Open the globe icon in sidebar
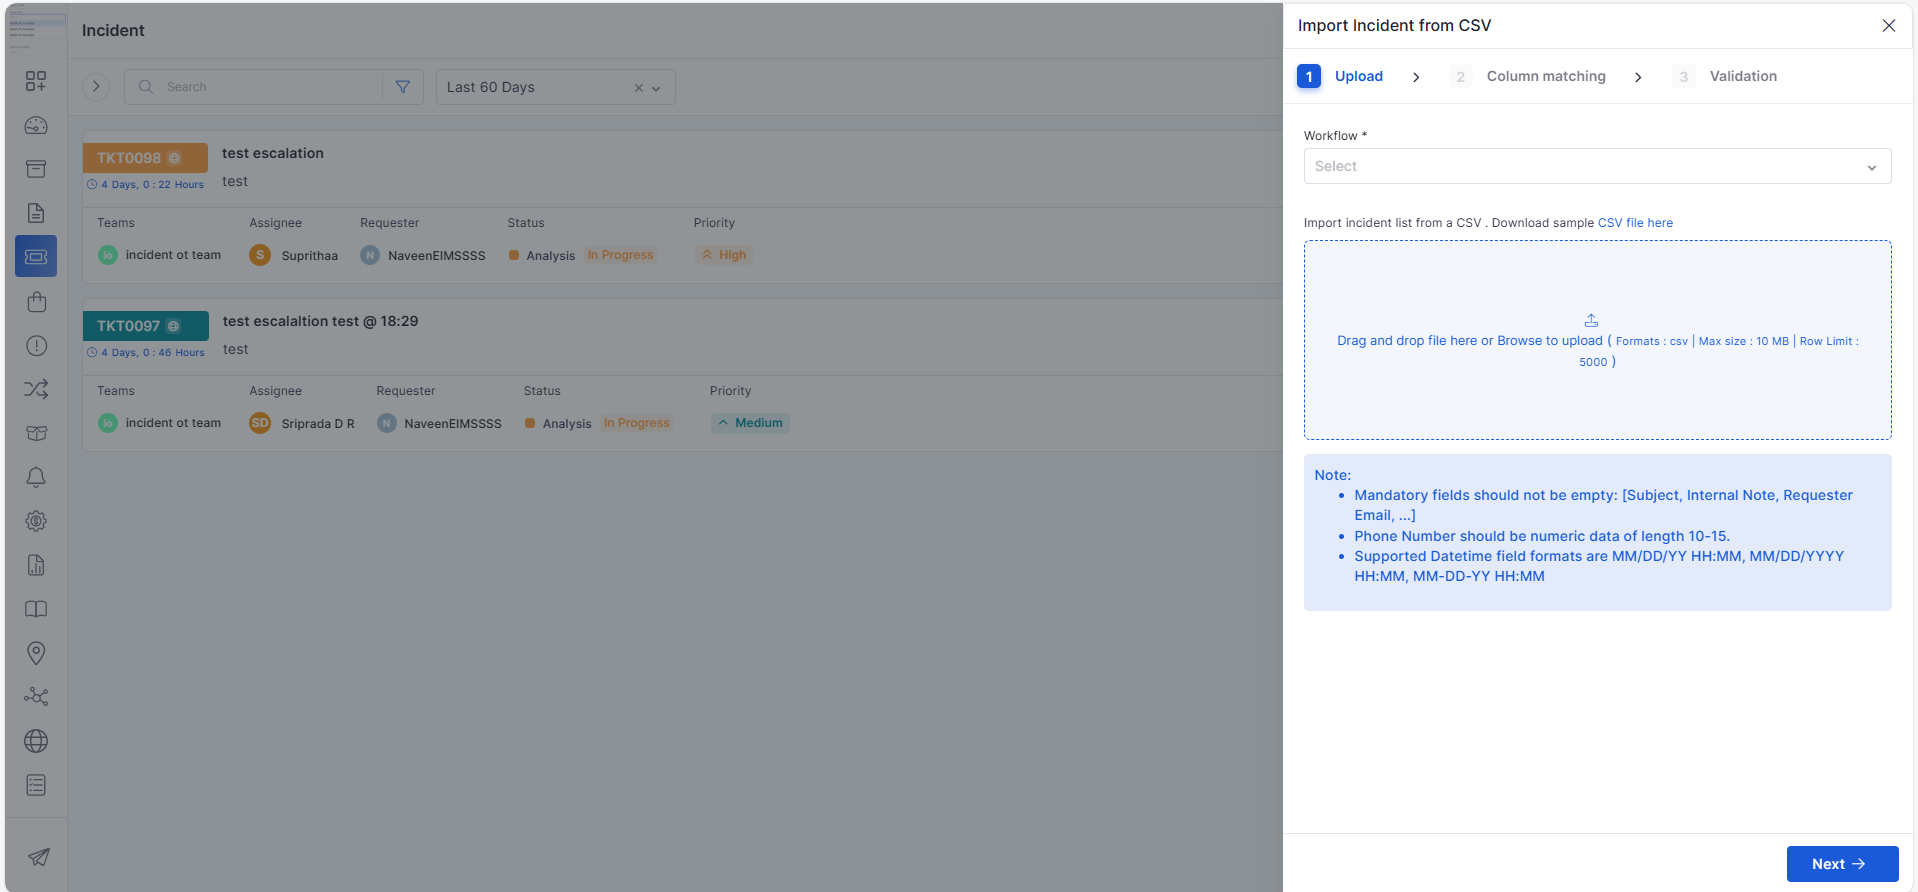Image resolution: width=1918 pixels, height=892 pixels. (x=36, y=741)
